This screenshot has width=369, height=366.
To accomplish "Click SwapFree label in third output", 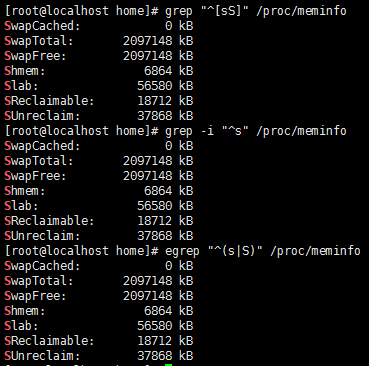I will [x=35, y=296].
